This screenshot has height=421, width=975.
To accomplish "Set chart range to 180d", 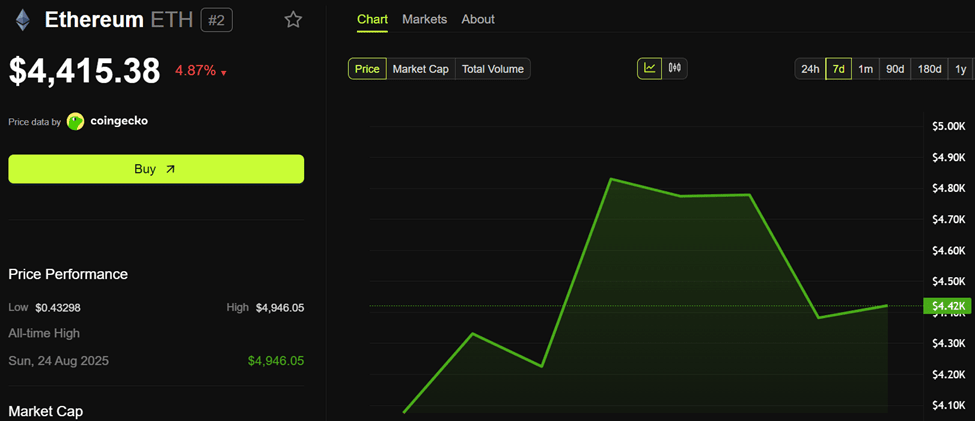I will (930, 69).
